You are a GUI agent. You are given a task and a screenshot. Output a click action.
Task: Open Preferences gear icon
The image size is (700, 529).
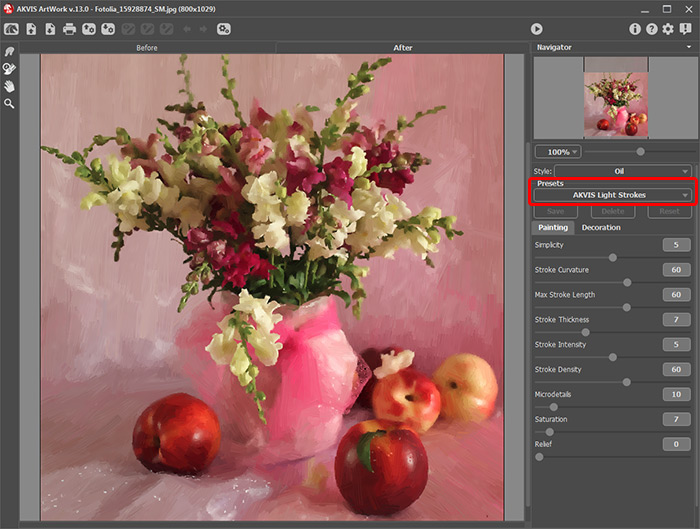(668, 29)
